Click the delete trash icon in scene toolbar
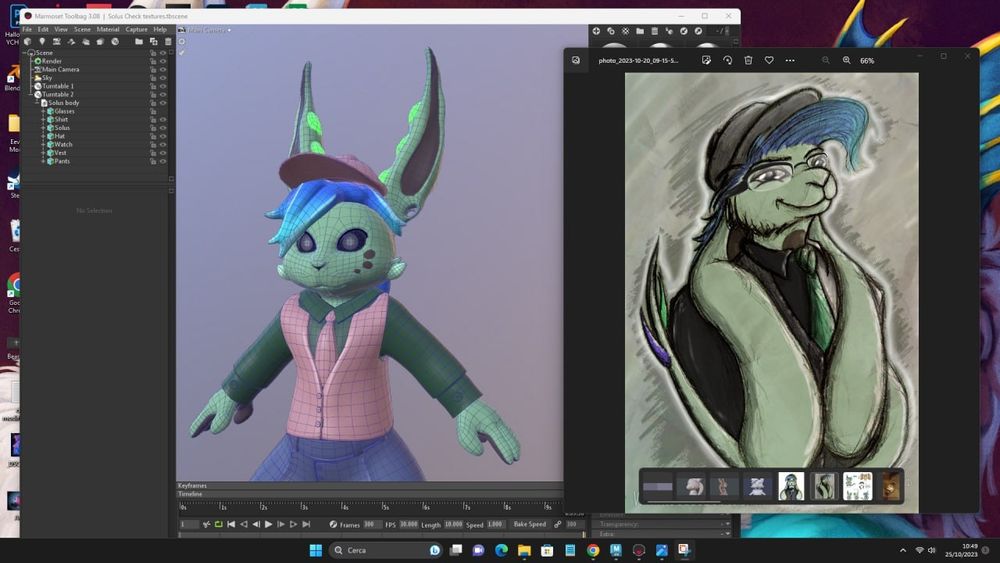The width and height of the screenshot is (1000, 563). click(x=166, y=41)
